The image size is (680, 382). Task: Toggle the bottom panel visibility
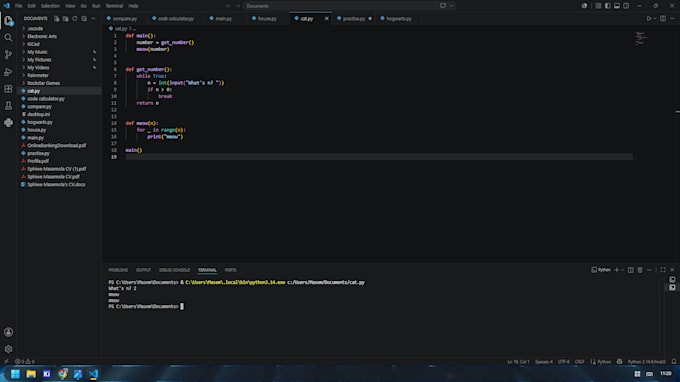pyautogui.click(x=617, y=6)
